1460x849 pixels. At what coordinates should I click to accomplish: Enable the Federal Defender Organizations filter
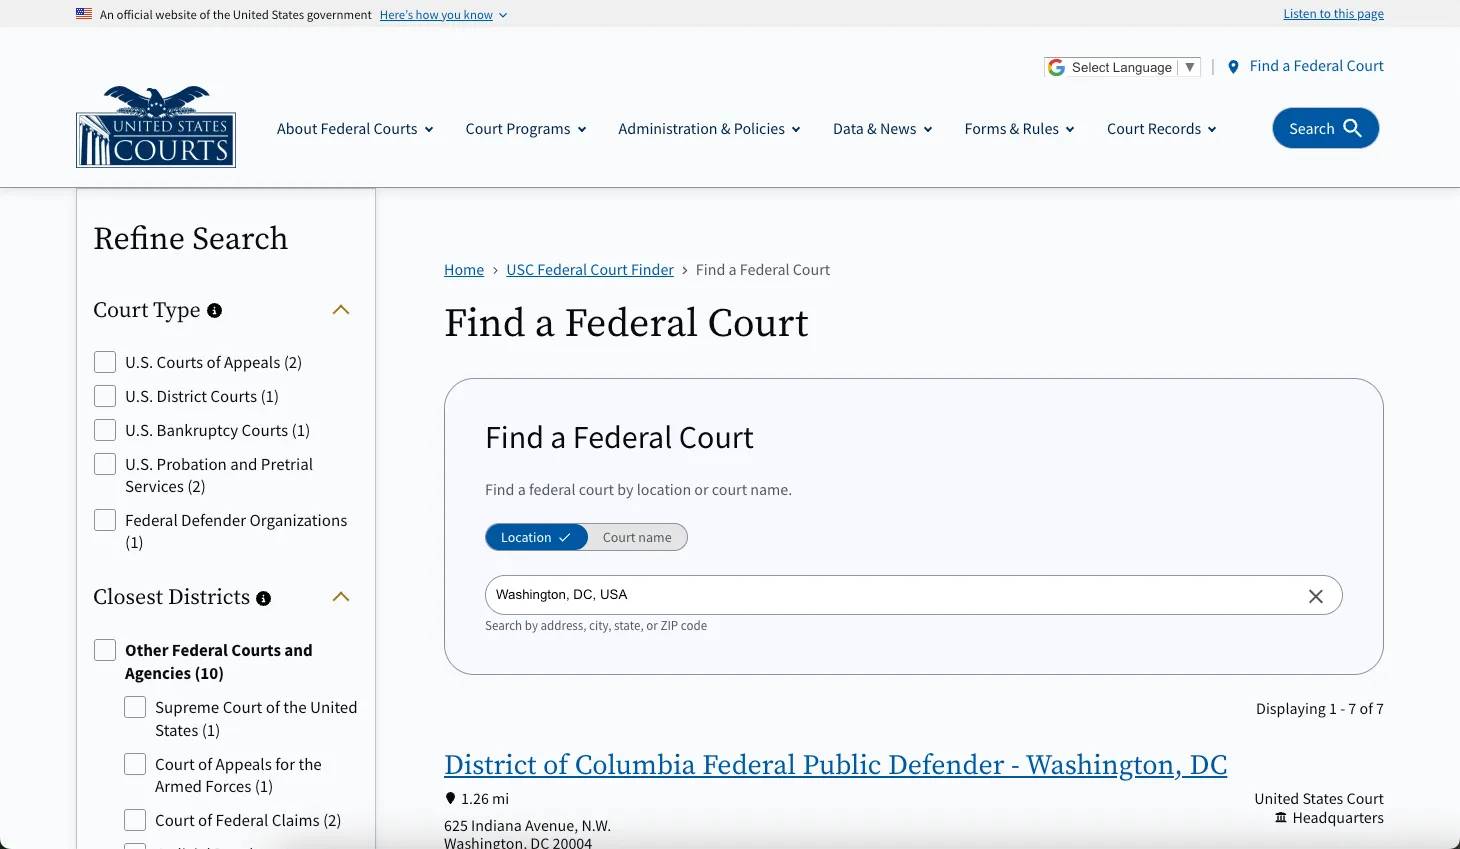pyautogui.click(x=104, y=519)
